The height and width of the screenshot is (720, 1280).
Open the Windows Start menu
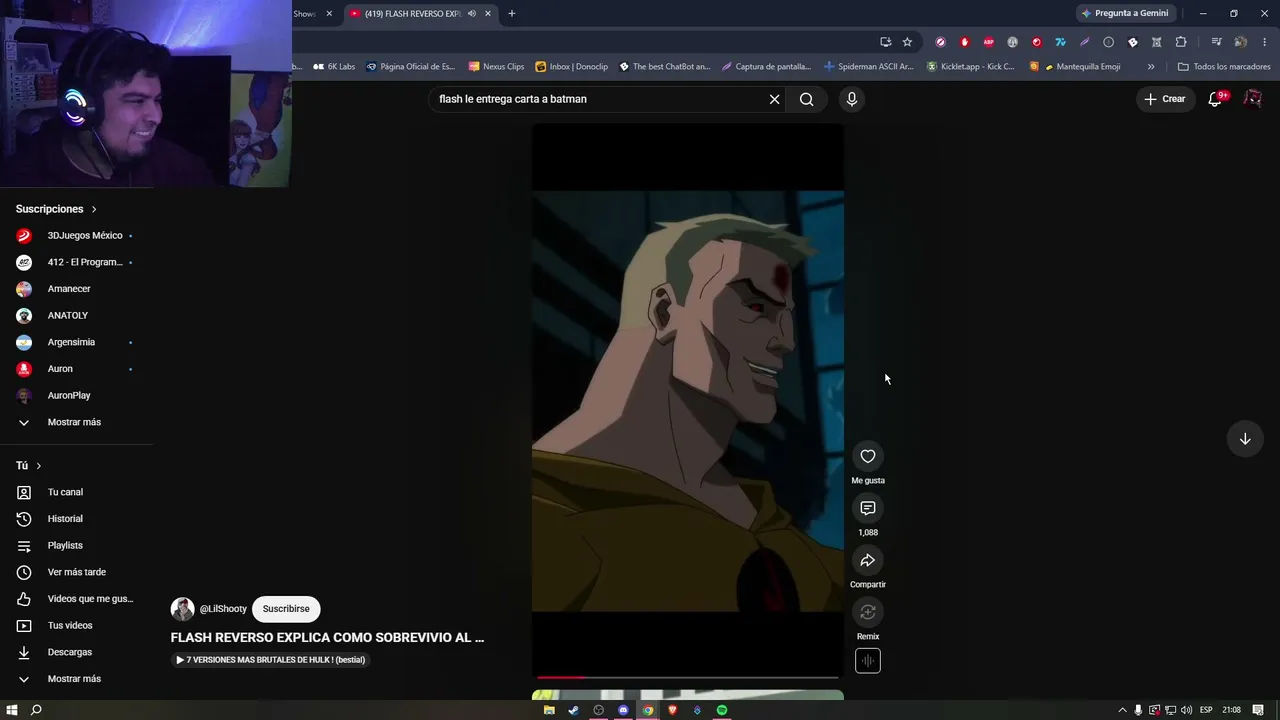click(x=12, y=710)
